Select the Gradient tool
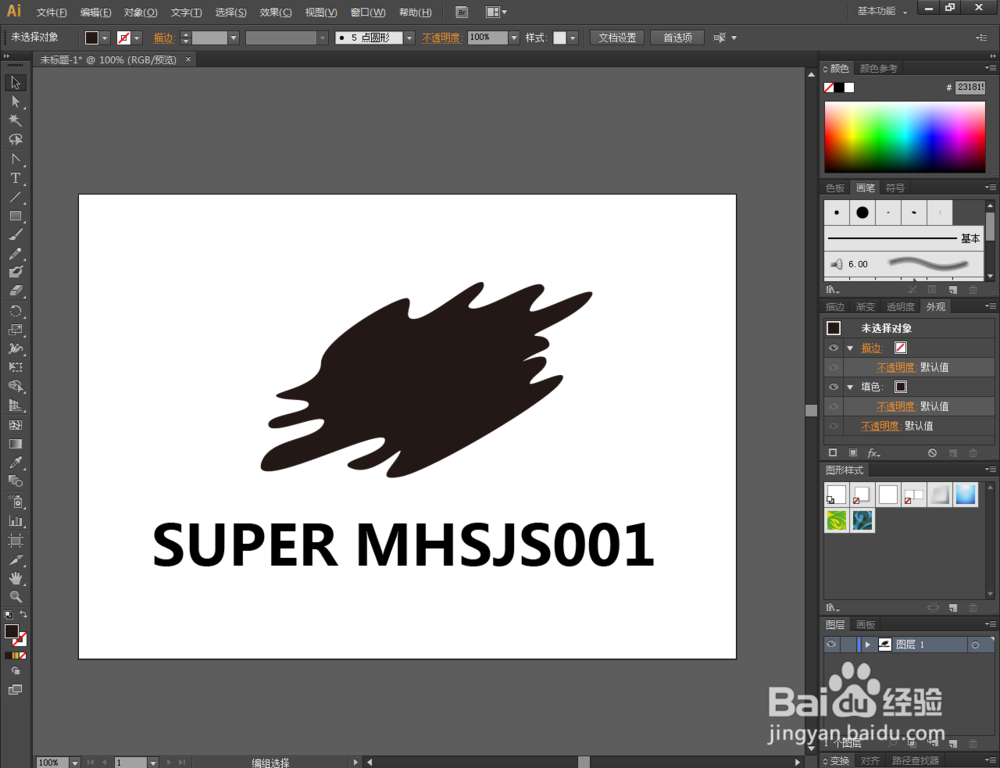Image resolution: width=1000 pixels, height=768 pixels. coord(15,444)
